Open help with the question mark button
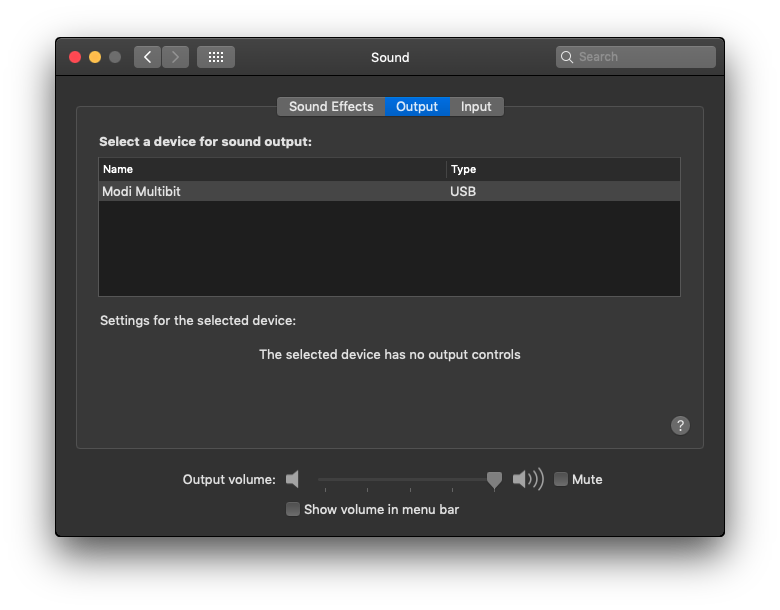This screenshot has width=780, height=610. [680, 425]
